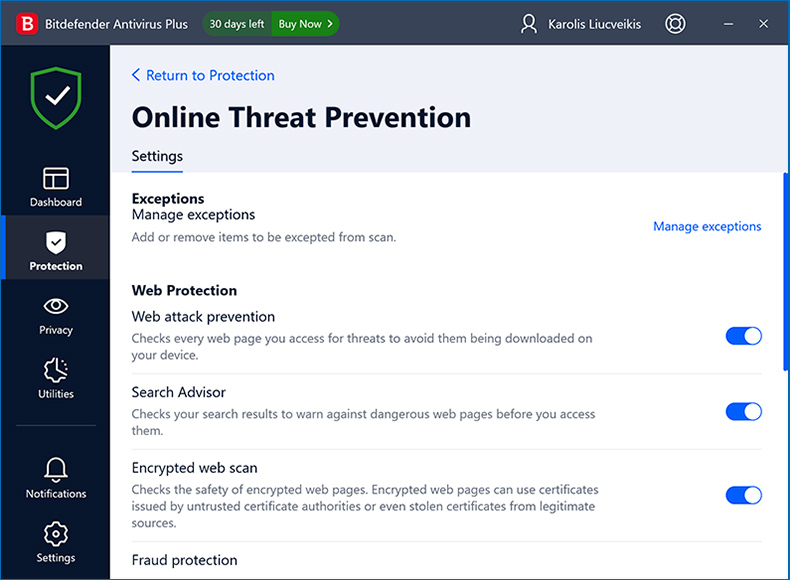Screen dimensions: 790x580
Task: Toggle Encrypted web scan off
Action: coord(743,495)
